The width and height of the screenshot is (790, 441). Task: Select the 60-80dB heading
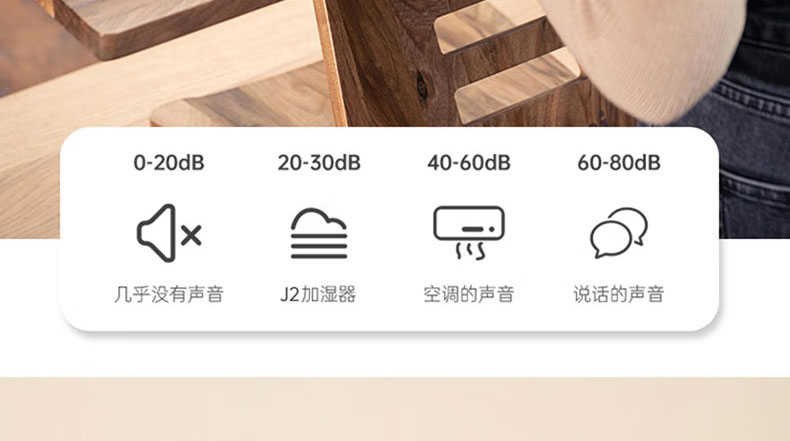619,163
